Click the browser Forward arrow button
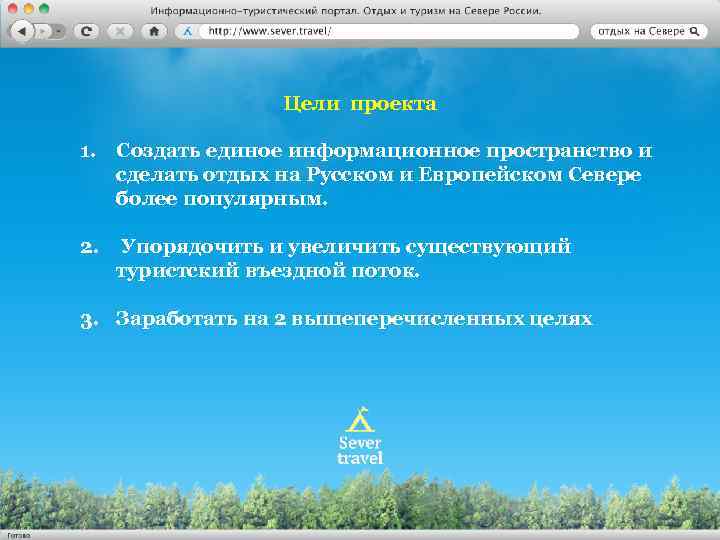The width and height of the screenshot is (720, 540). tap(43, 31)
